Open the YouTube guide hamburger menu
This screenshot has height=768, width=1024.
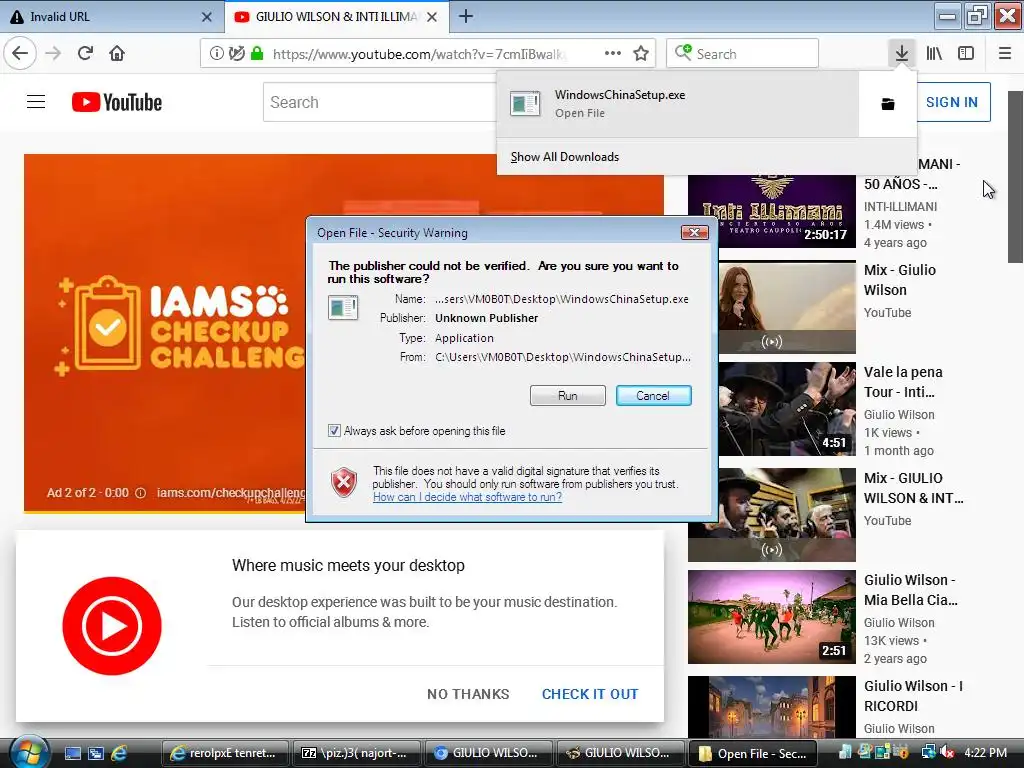pyautogui.click(x=36, y=102)
